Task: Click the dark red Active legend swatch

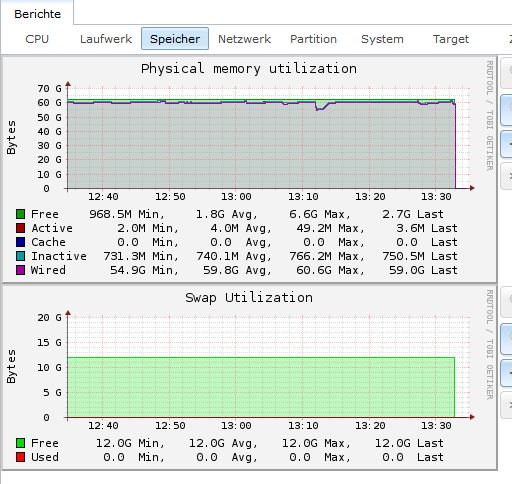Action: 20,228
